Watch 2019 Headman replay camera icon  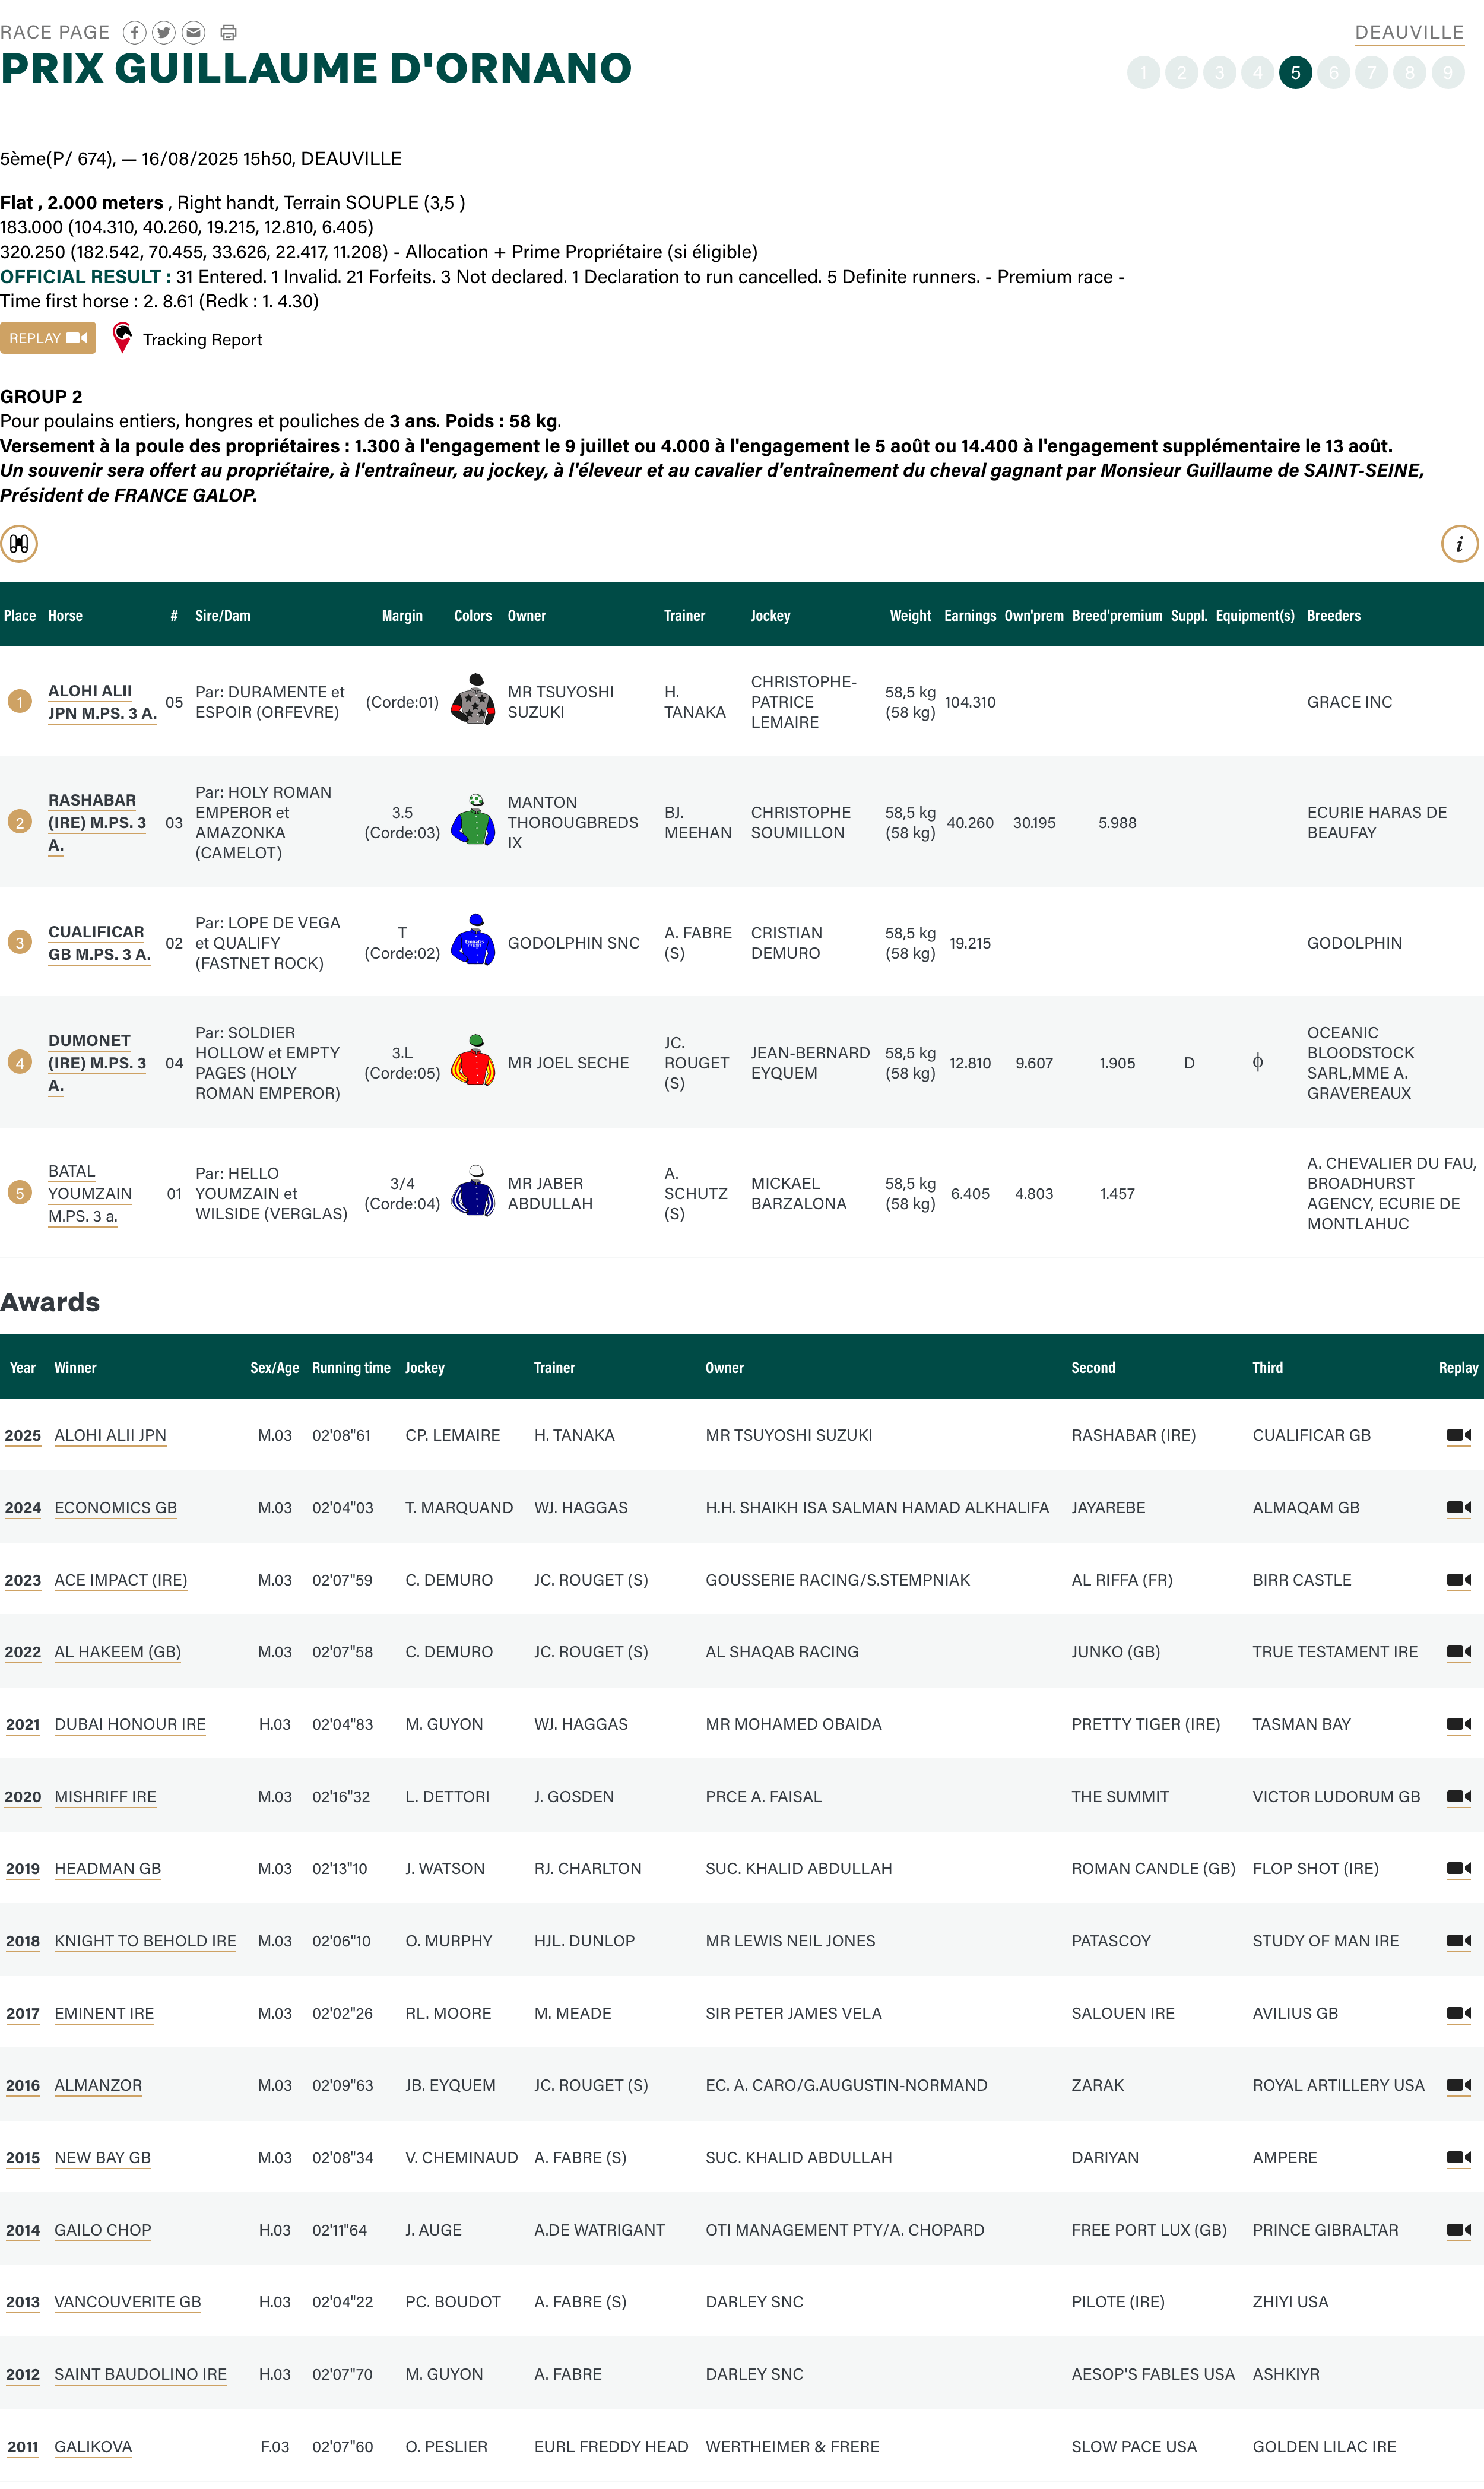1459,1870
